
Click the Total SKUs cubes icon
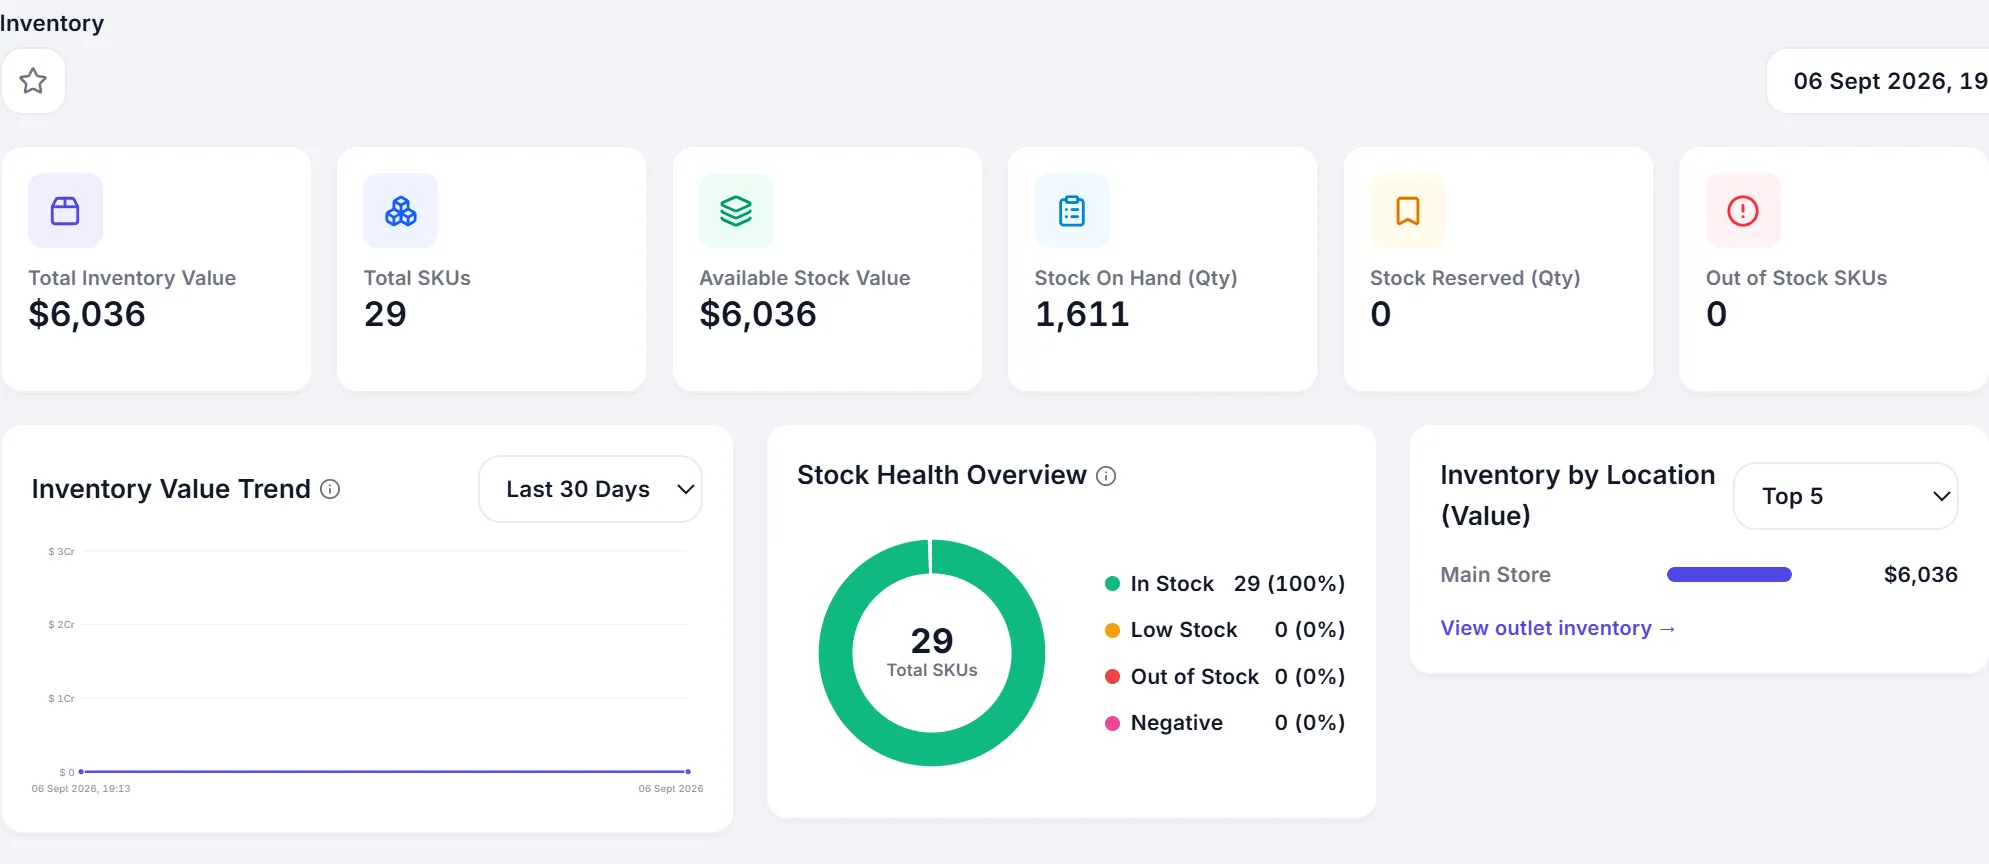tap(401, 211)
